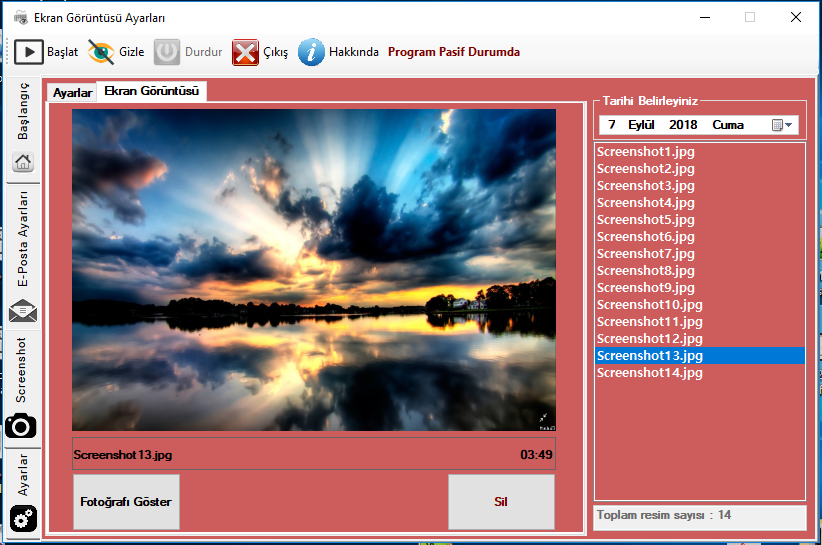This screenshot has height=545, width=822.
Task: Click the Başlangıç vertical sidebar label
Action: (x=23, y=111)
